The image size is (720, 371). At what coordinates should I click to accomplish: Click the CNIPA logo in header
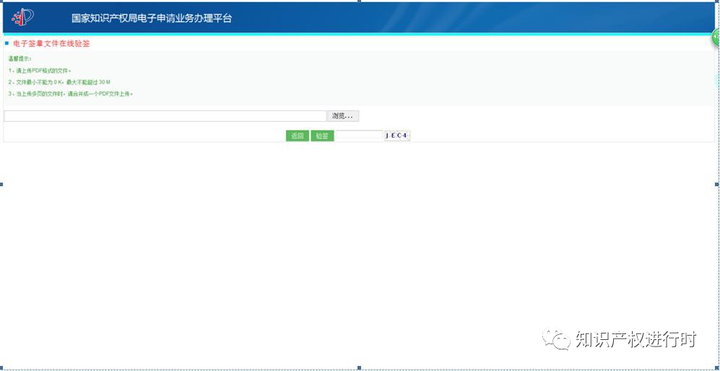pyautogui.click(x=22, y=17)
